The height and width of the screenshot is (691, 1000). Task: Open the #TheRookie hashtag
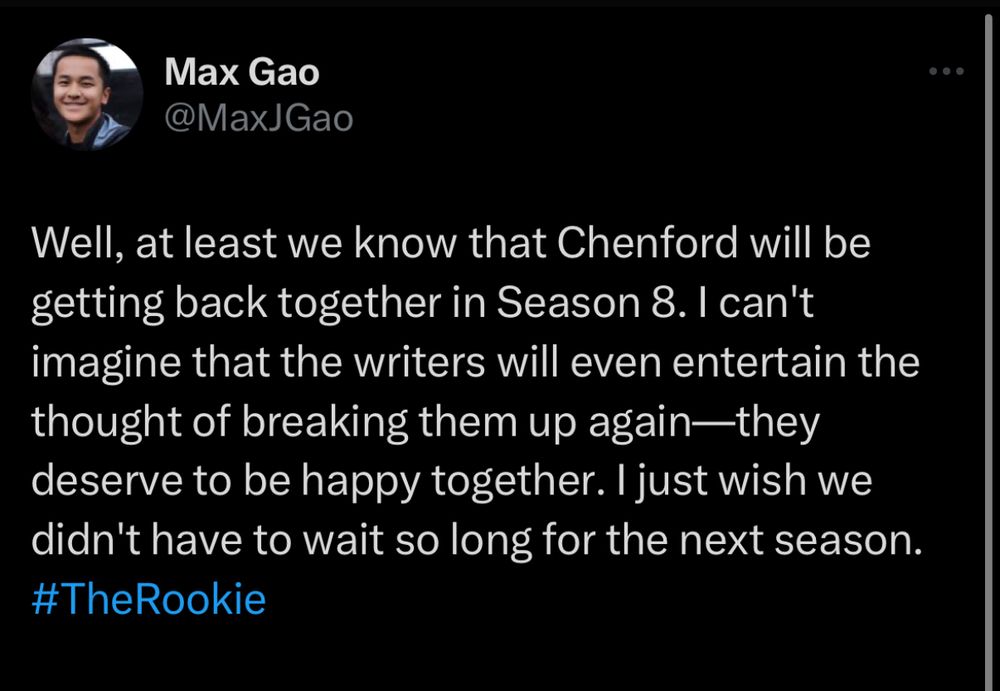click(x=148, y=598)
